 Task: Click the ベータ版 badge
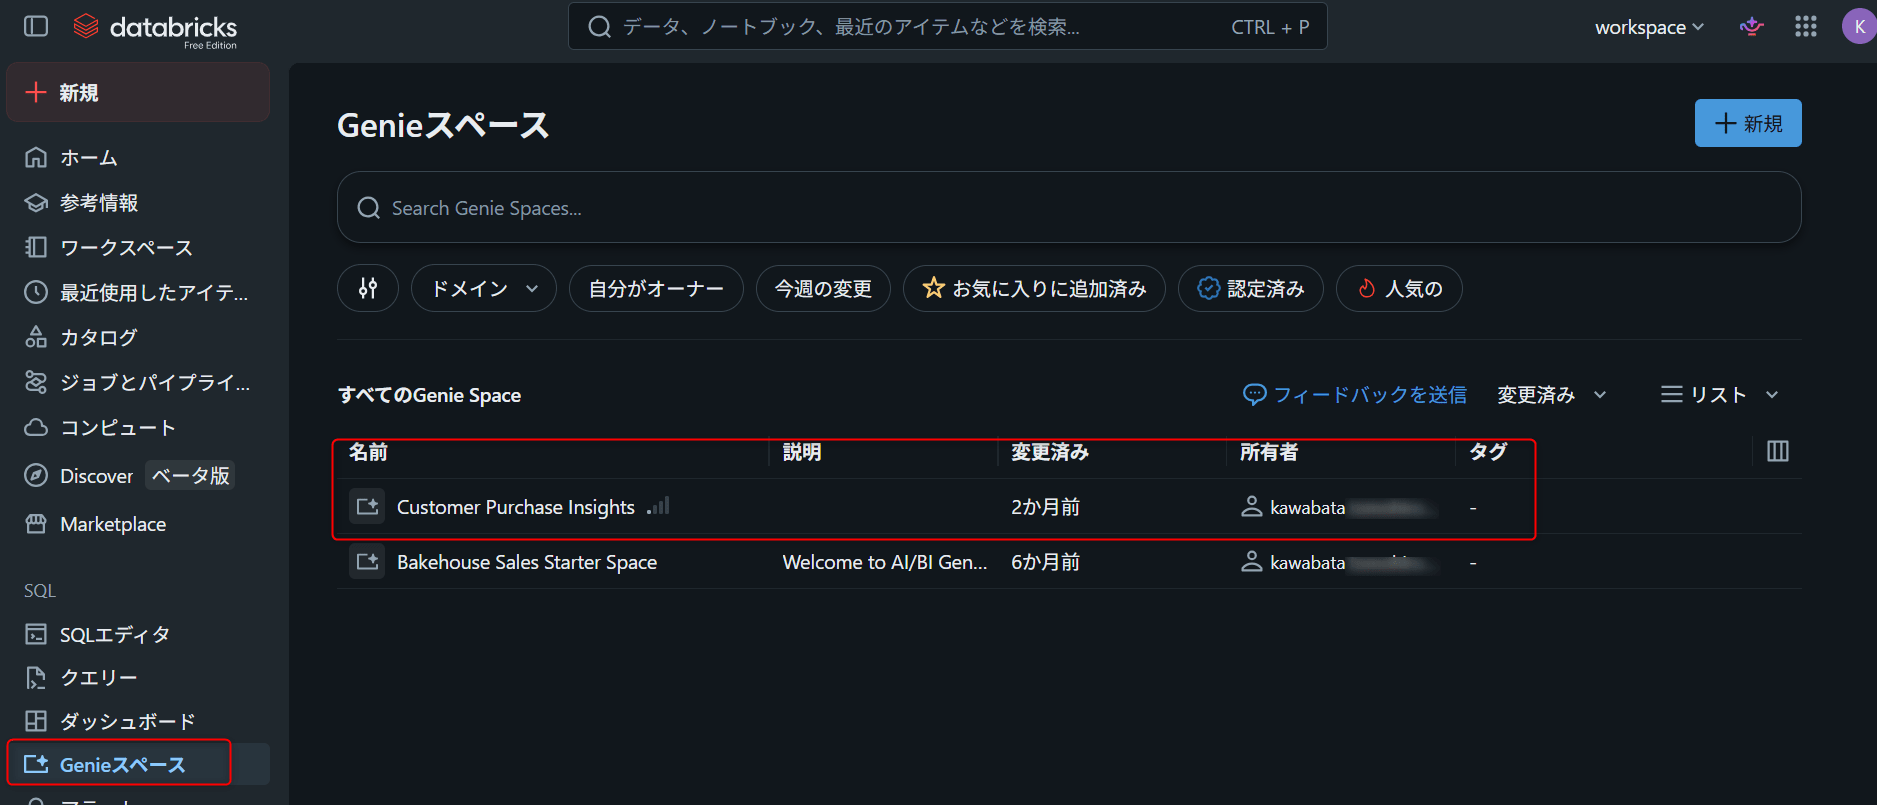(190, 475)
